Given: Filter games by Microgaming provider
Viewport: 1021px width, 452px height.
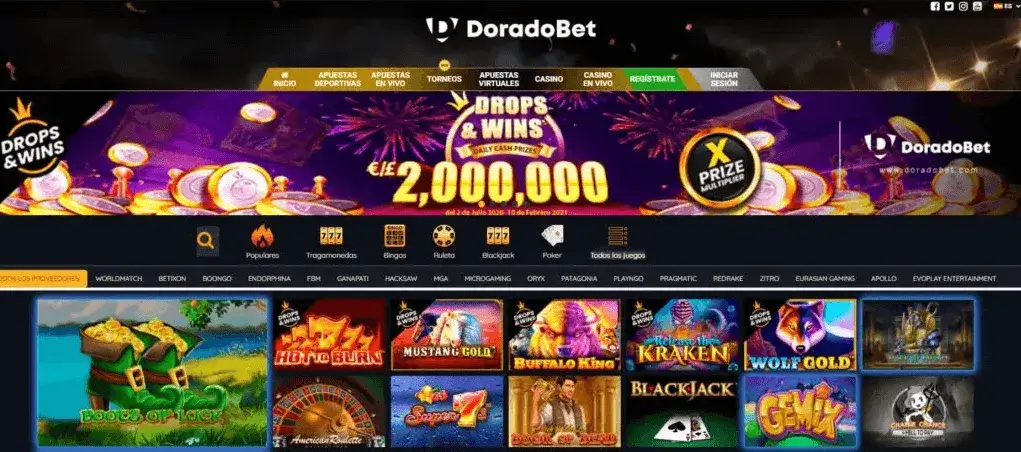Looking at the screenshot, I should [488, 278].
